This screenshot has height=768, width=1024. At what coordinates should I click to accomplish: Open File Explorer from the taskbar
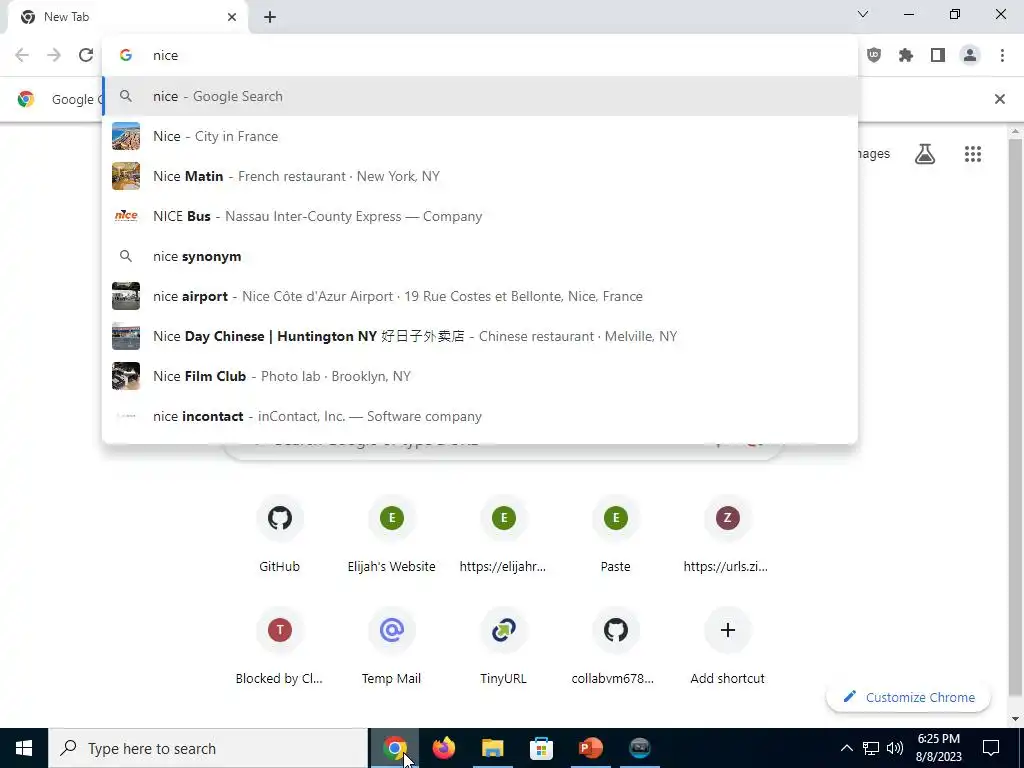pyautogui.click(x=493, y=748)
